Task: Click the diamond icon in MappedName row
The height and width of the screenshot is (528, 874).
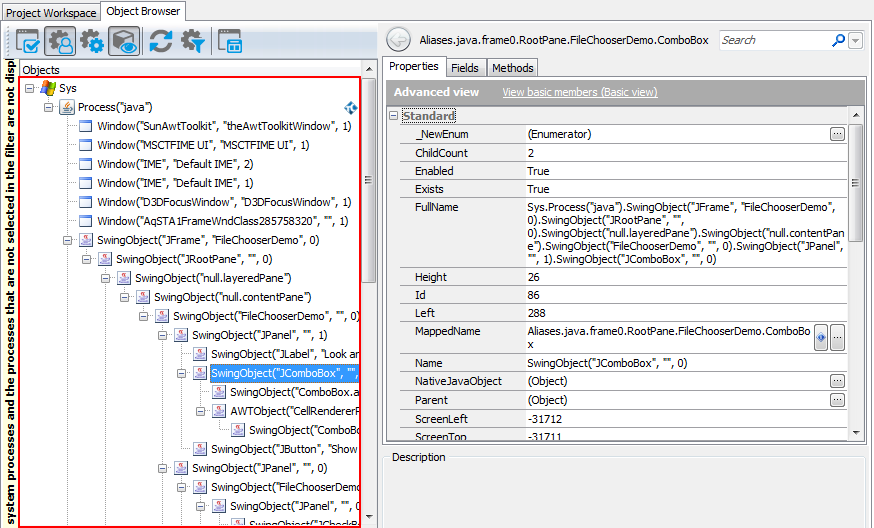Action: [820, 338]
